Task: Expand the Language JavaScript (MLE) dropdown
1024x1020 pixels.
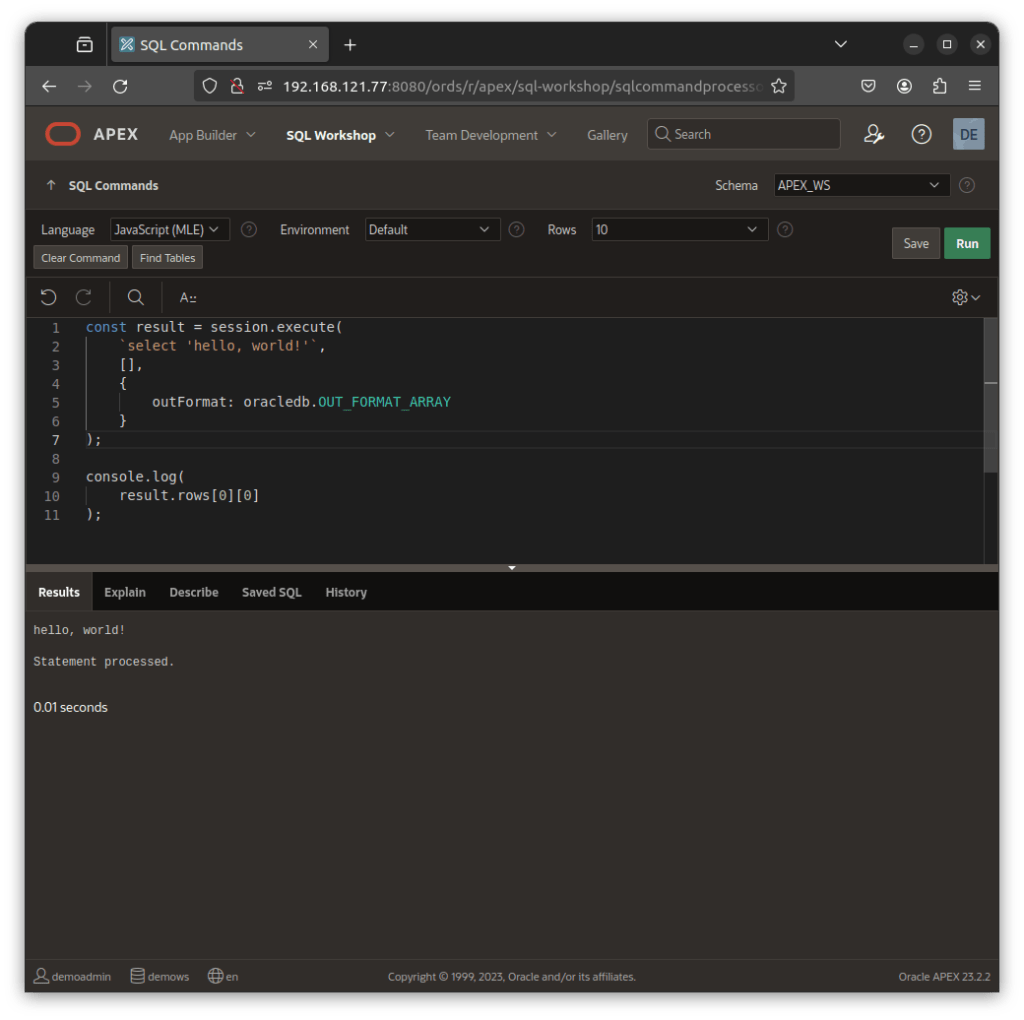Action: pos(169,230)
